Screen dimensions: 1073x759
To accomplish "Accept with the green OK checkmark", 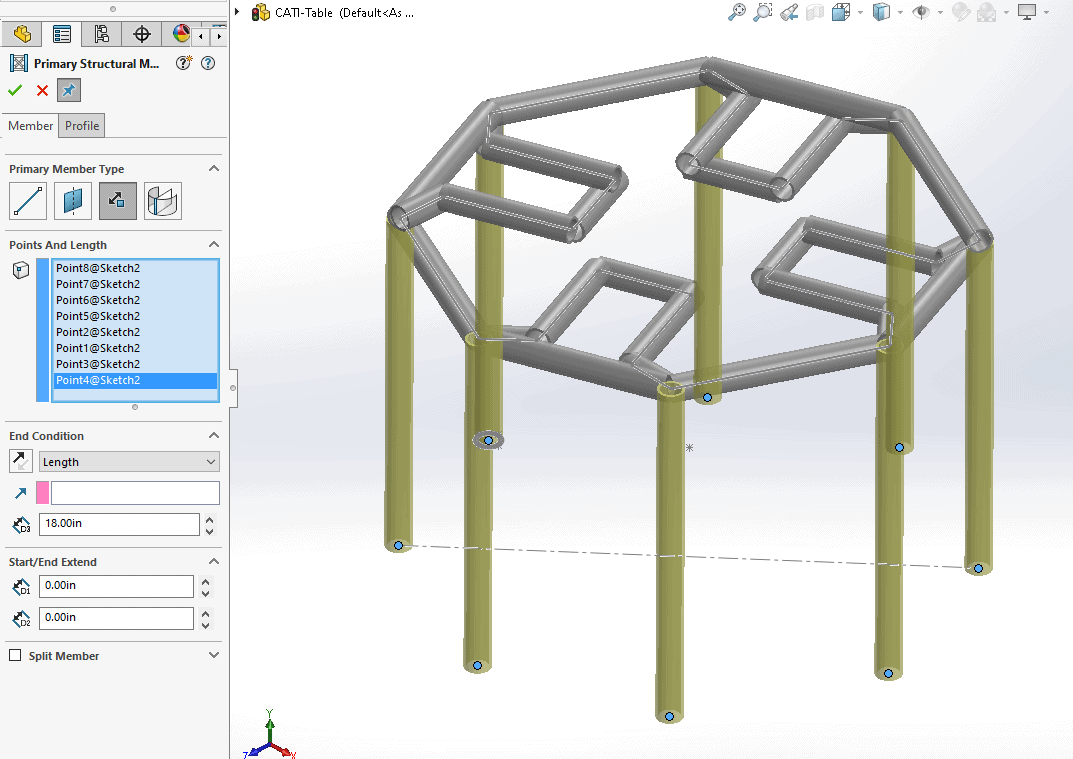I will [x=15, y=90].
